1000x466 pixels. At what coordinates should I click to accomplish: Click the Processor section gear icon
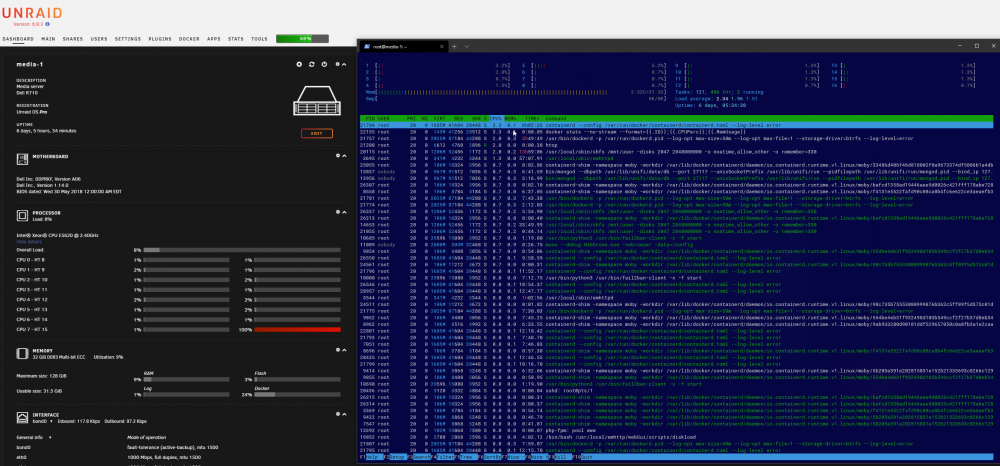[338, 212]
